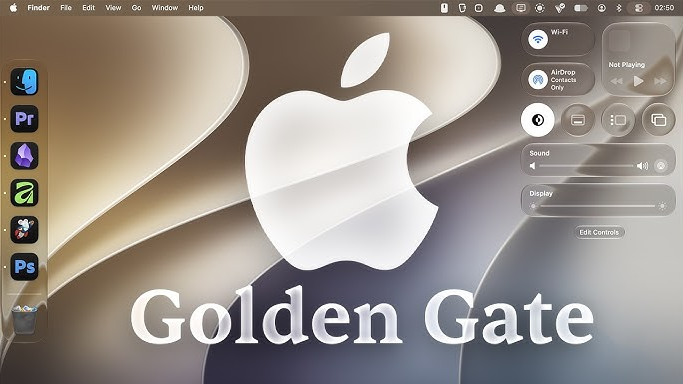Screen dimensions: 683x384
Task: Click the Not Playing text
Action: click(626, 64)
